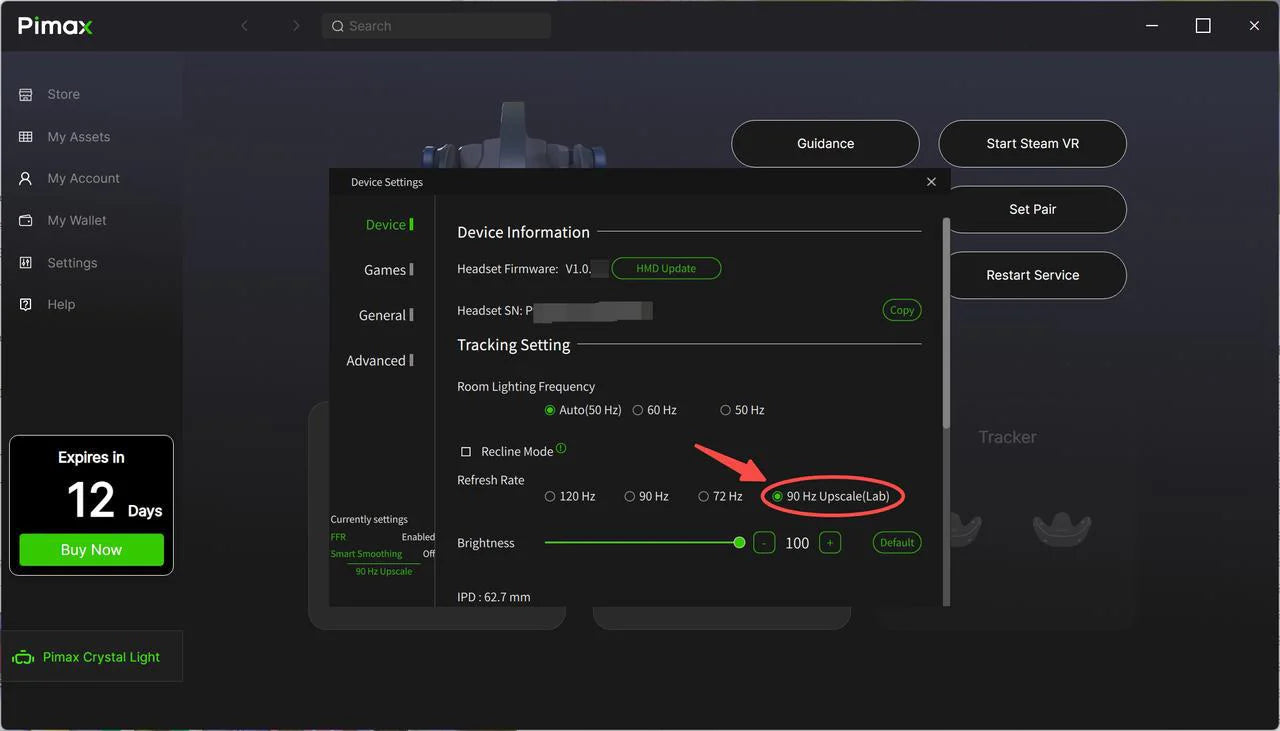Click the brightness slider handle

739,543
